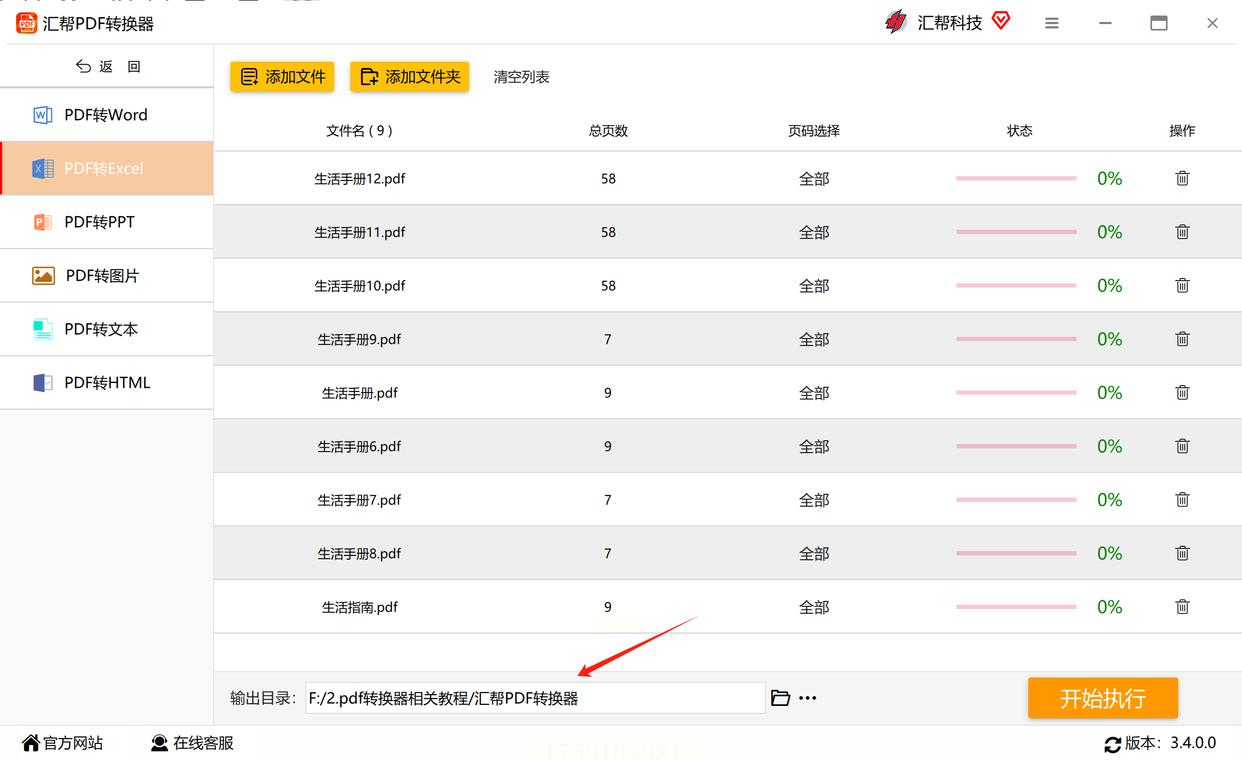The image size is (1242, 760).
Task: Change page selection 全部 for 生活手册7.pdf
Action: click(814, 500)
